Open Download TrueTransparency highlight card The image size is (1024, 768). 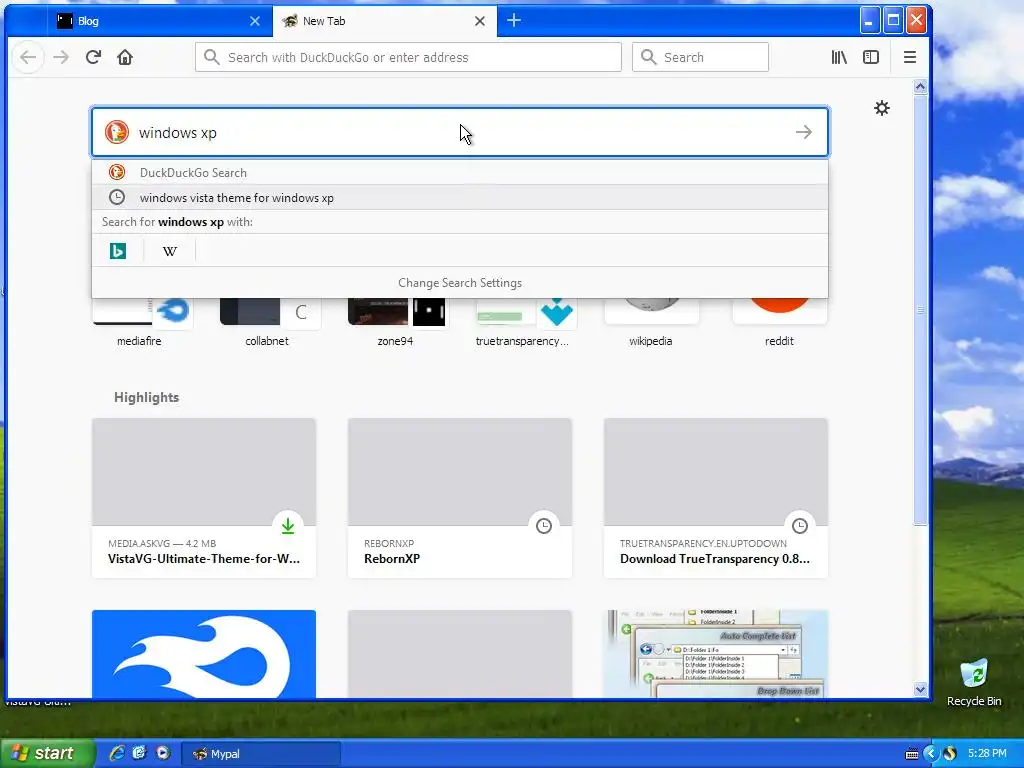point(716,498)
